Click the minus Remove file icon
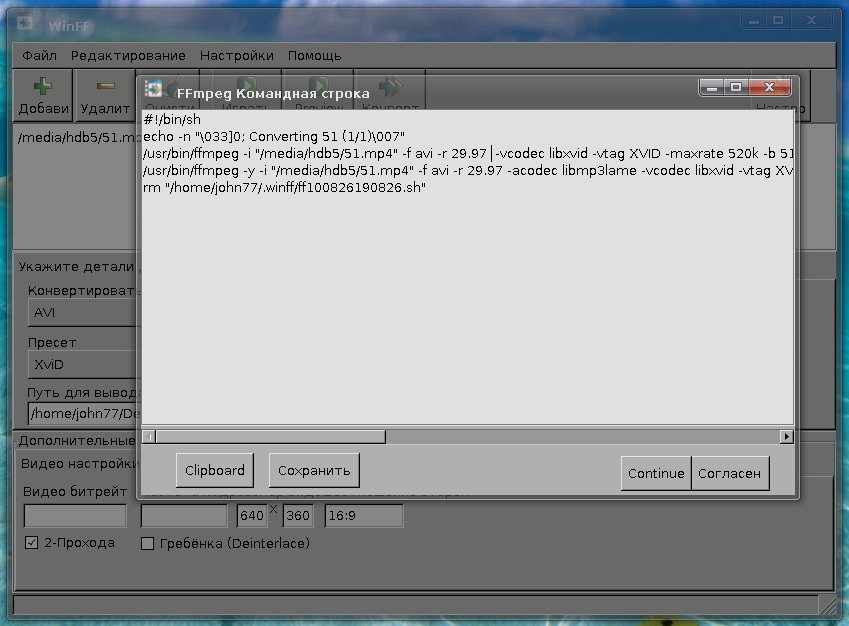 (x=106, y=86)
